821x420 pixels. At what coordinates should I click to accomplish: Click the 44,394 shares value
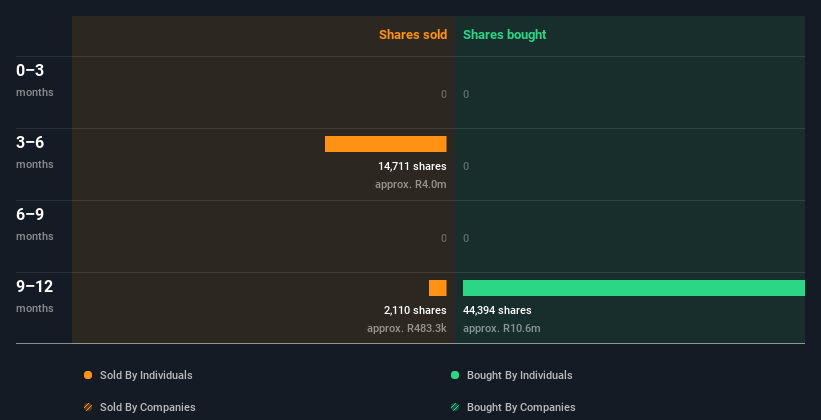coord(497,311)
